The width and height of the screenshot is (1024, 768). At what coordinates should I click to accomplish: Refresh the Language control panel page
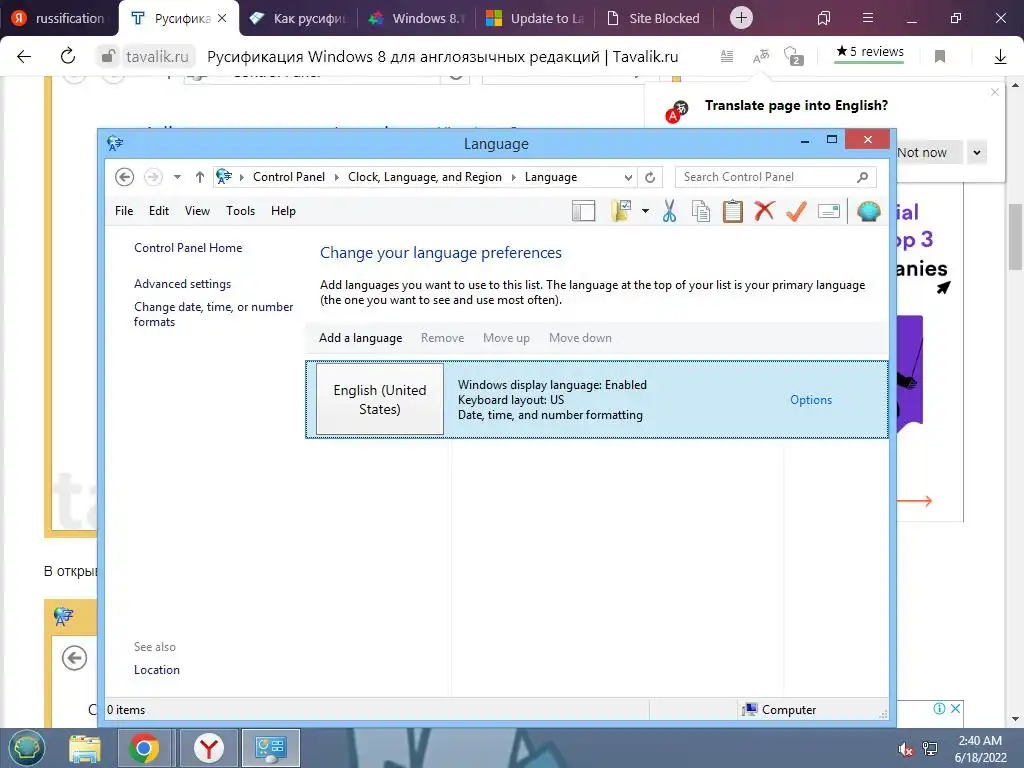pos(650,177)
